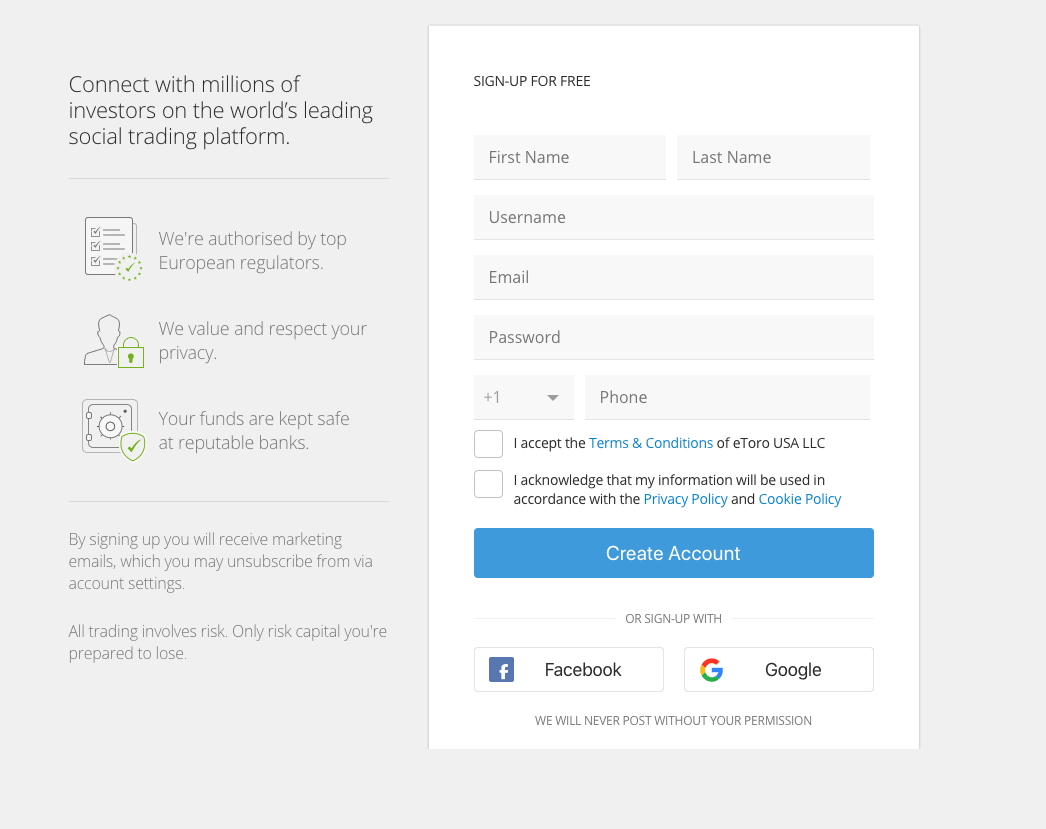The image size is (1046, 829).
Task: Sign up with Facebook
Action: pyautogui.click(x=568, y=669)
